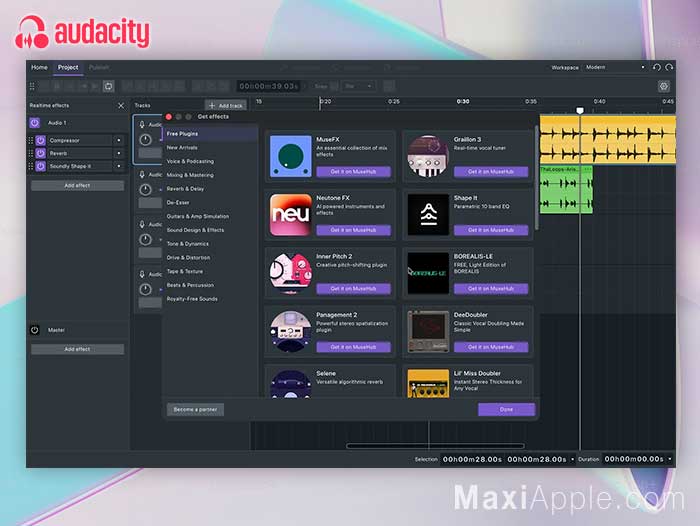Bypass the Reverb effect with its power button
This screenshot has height=526, width=700.
tap(41, 153)
